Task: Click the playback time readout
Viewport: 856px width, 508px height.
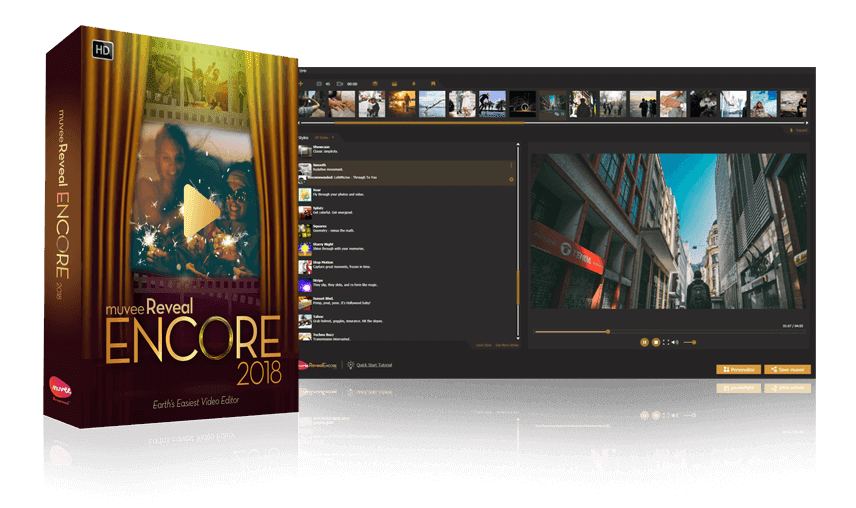Action: coord(793,326)
